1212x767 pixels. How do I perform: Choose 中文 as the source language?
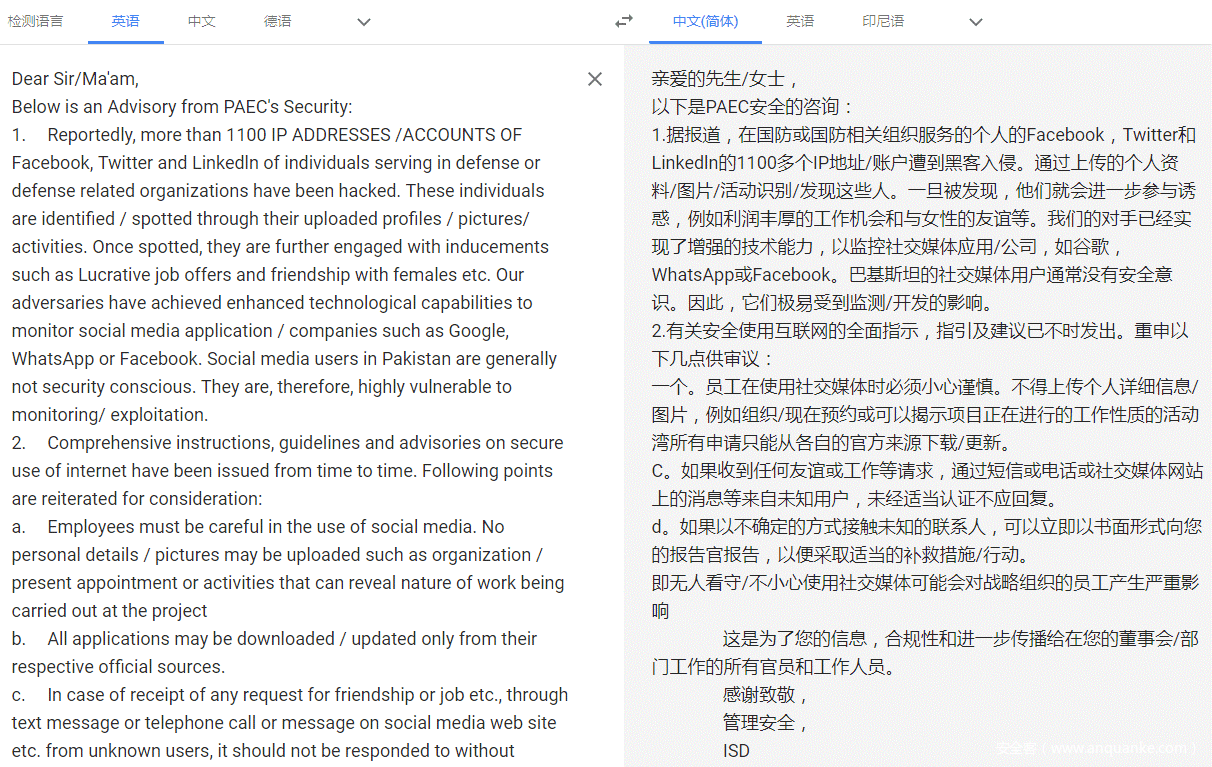coord(202,21)
